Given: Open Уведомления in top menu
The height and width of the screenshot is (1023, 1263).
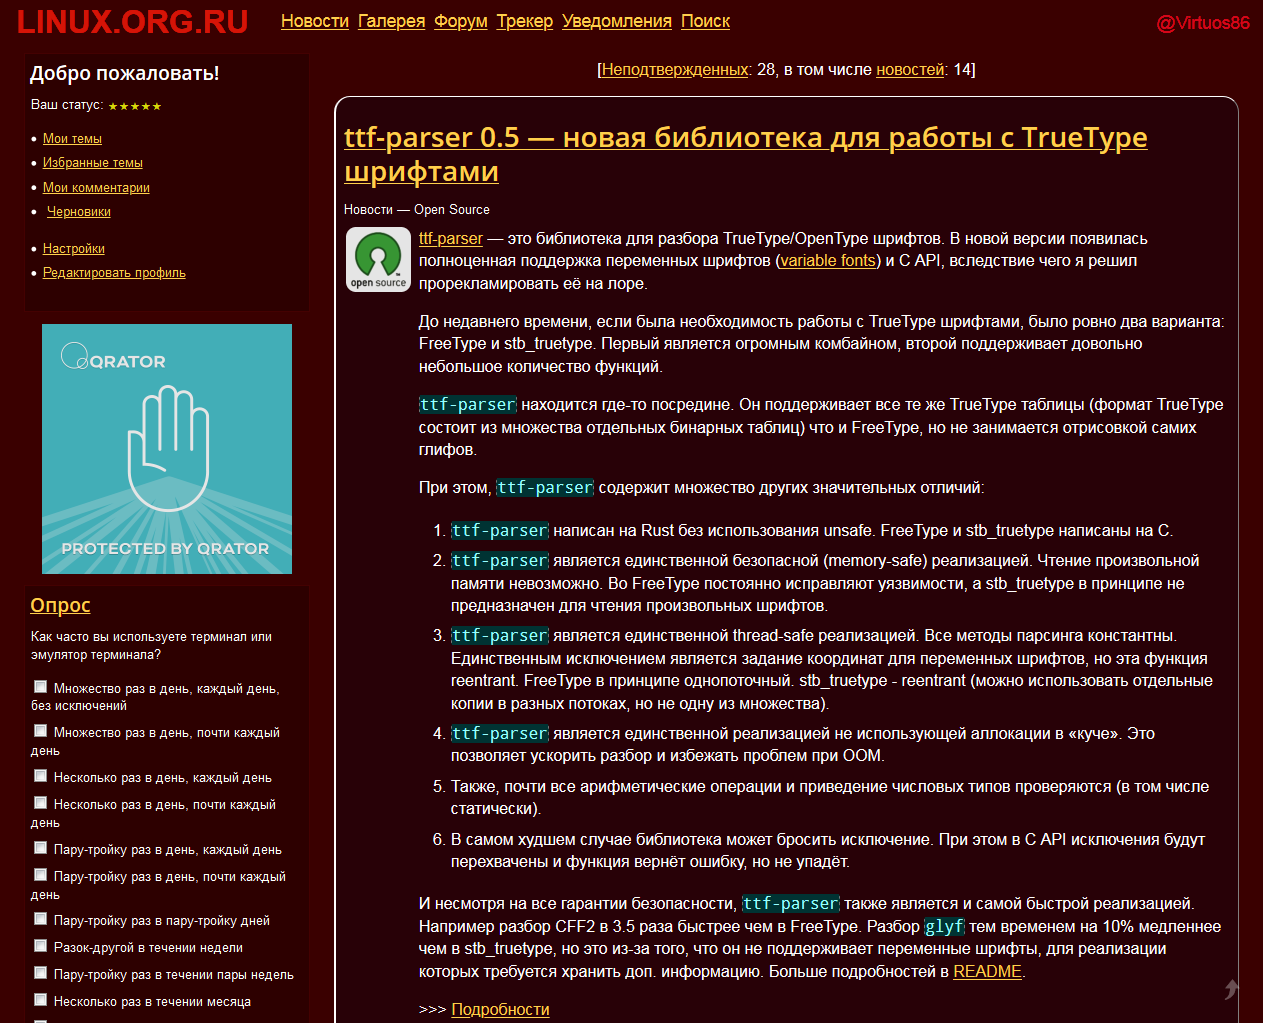Looking at the screenshot, I should tap(617, 21).
